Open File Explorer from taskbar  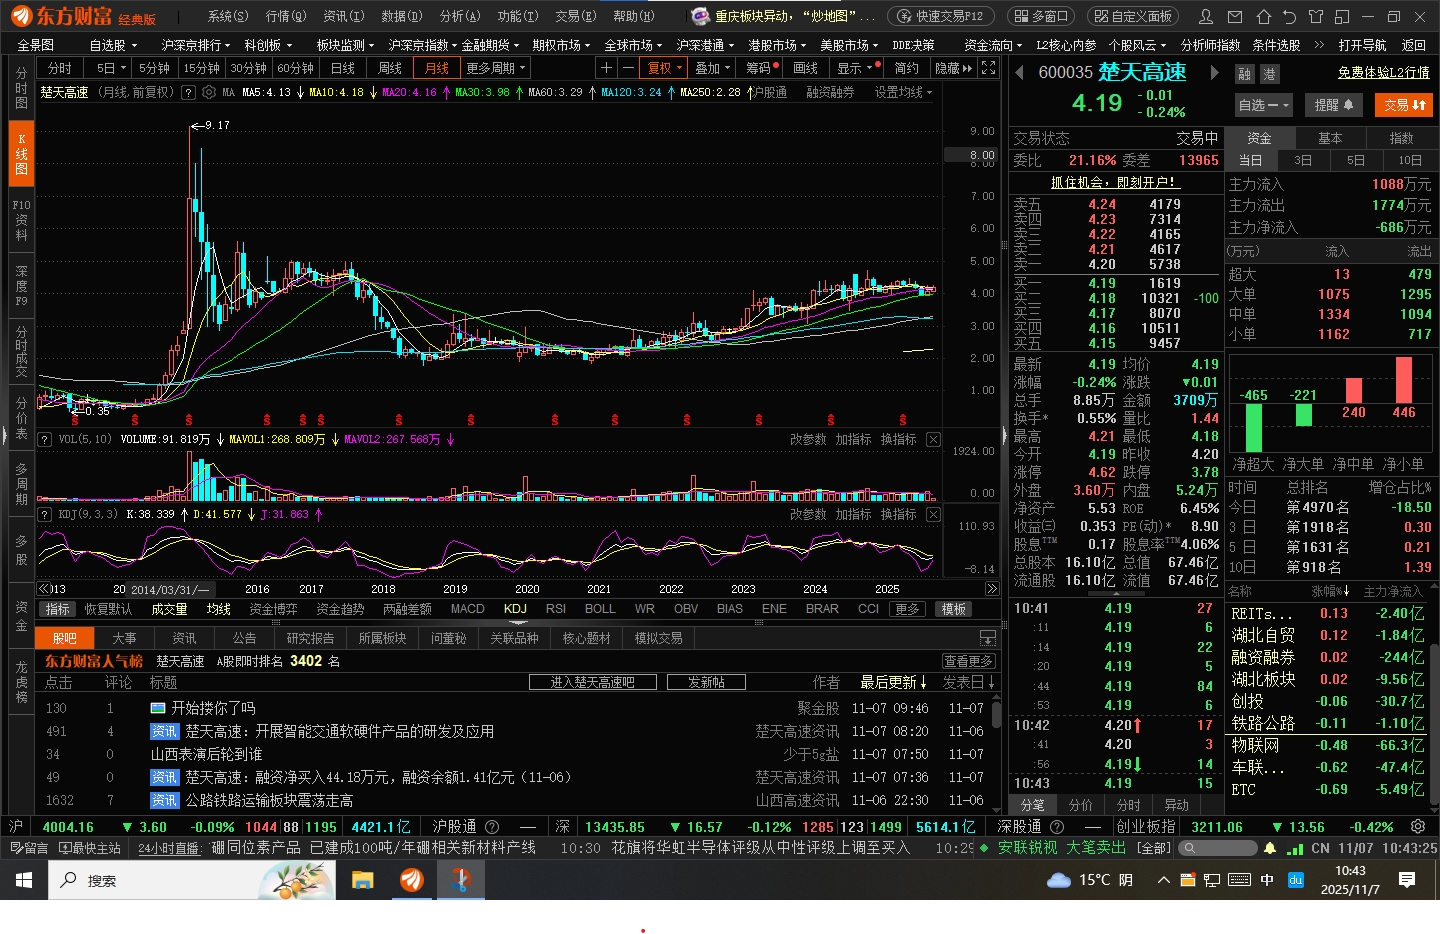pos(362,880)
